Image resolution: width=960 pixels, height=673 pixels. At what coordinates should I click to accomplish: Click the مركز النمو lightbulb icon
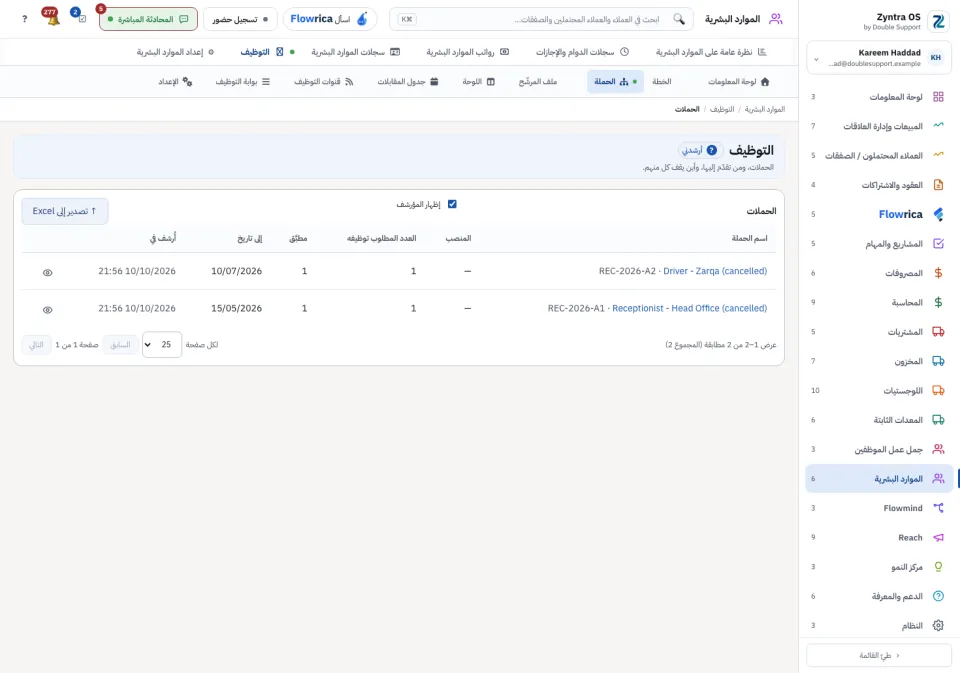[938, 566]
